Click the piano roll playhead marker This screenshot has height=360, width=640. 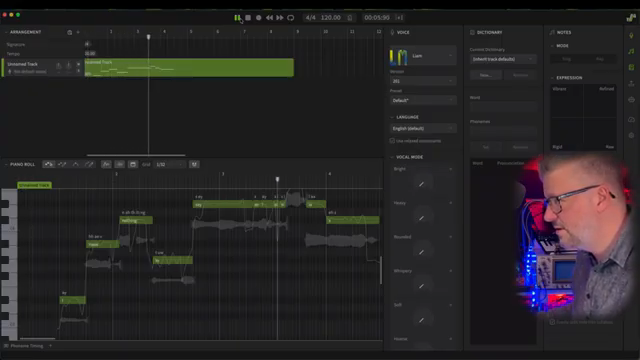click(x=278, y=179)
